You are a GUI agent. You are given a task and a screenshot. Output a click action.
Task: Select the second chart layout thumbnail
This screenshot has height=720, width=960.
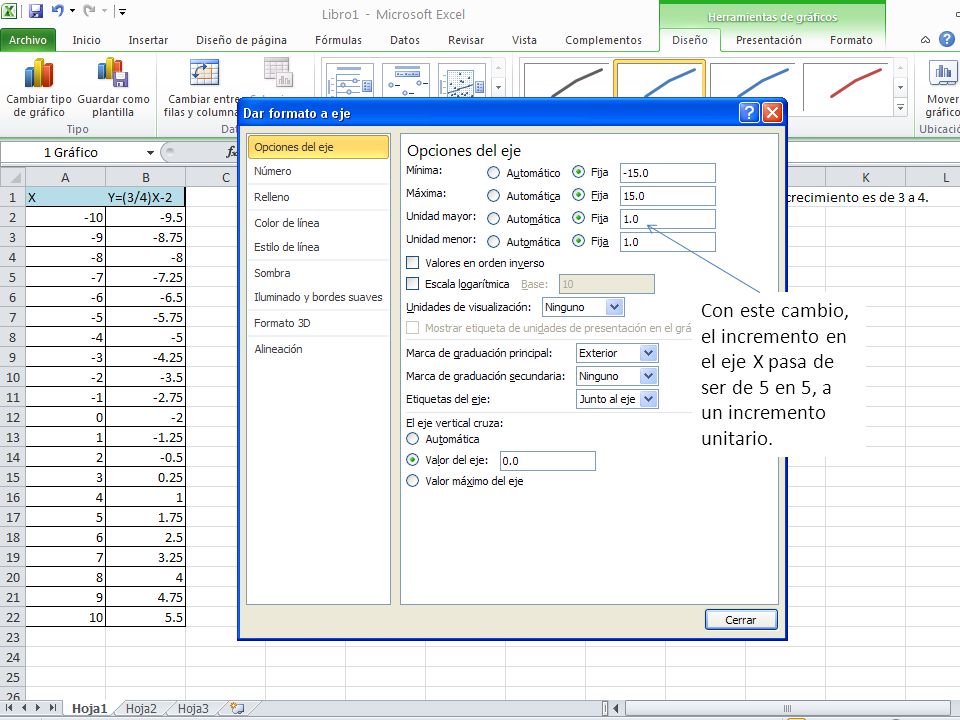point(406,81)
